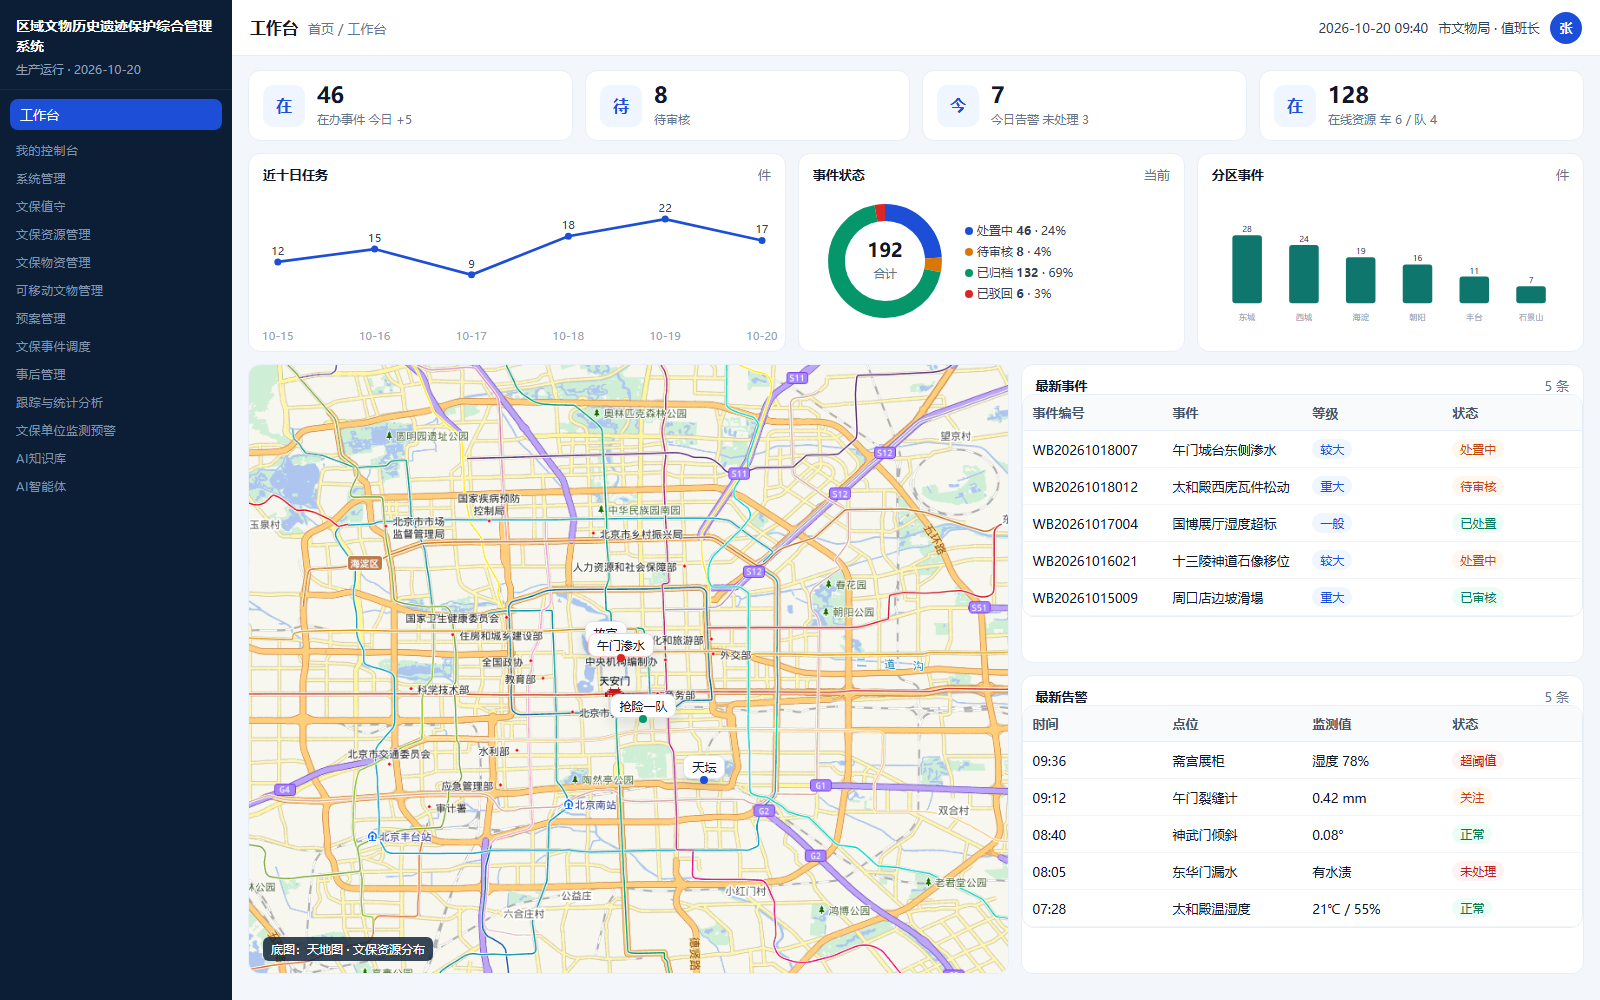
Task: Click the 已驳回 legend color dot
Action: 968,294
